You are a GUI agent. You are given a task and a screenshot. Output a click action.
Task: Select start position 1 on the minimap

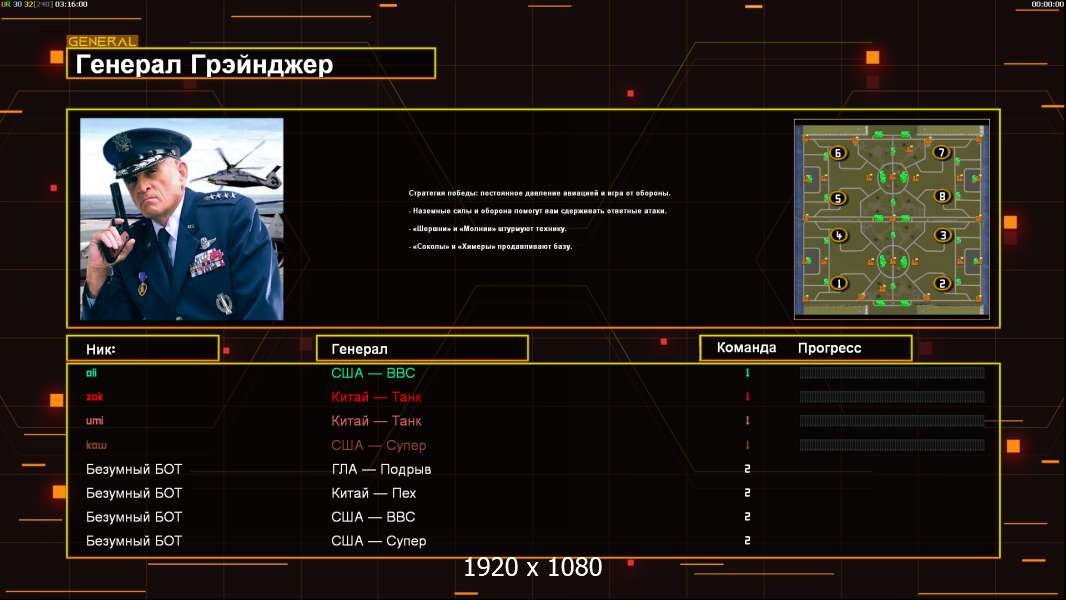coord(838,283)
